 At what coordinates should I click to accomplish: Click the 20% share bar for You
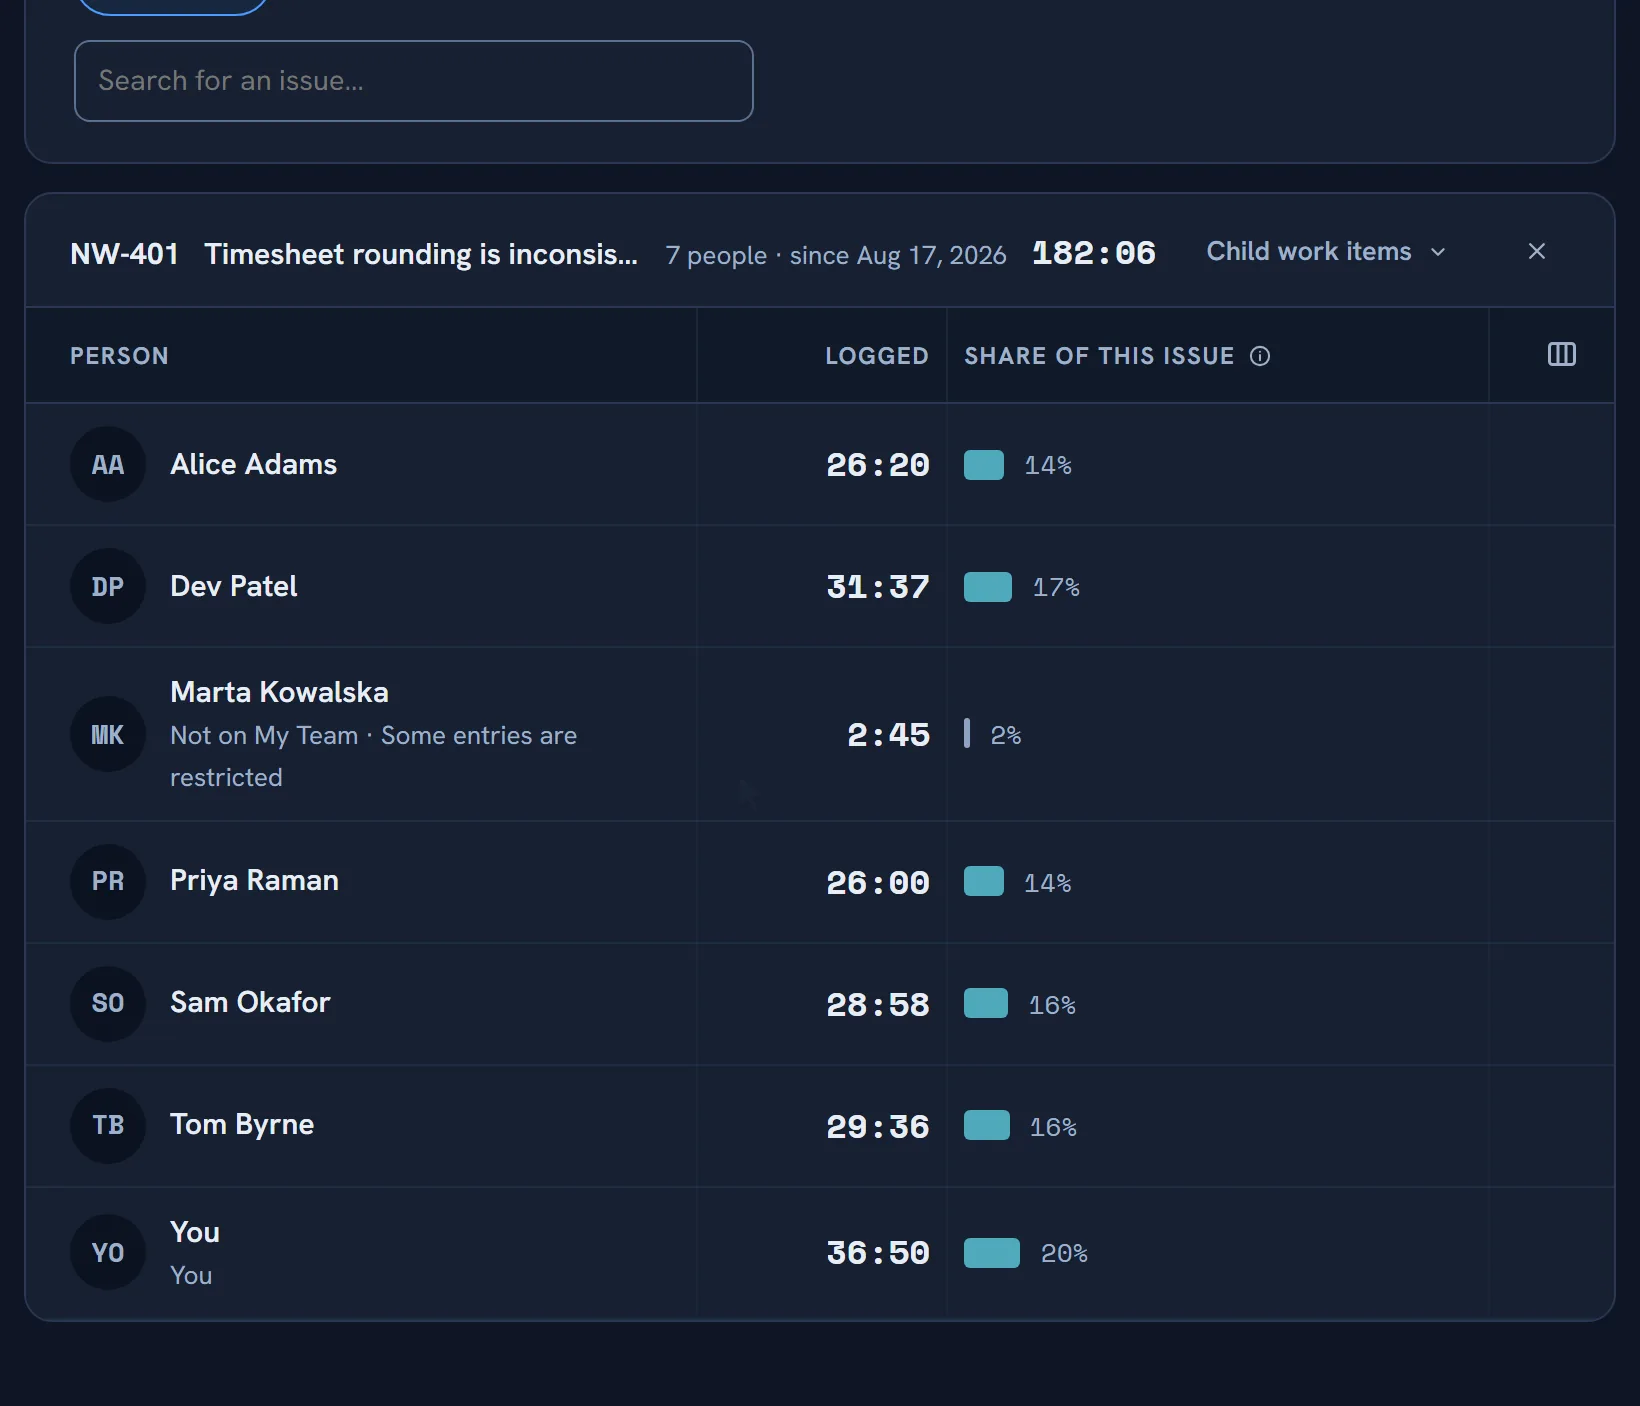pyautogui.click(x=992, y=1253)
